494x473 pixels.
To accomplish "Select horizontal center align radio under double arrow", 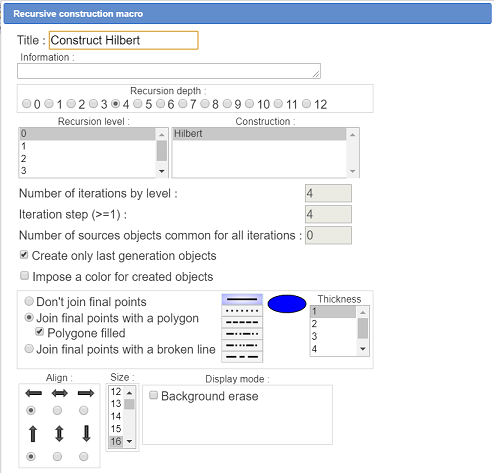I will click(x=57, y=410).
